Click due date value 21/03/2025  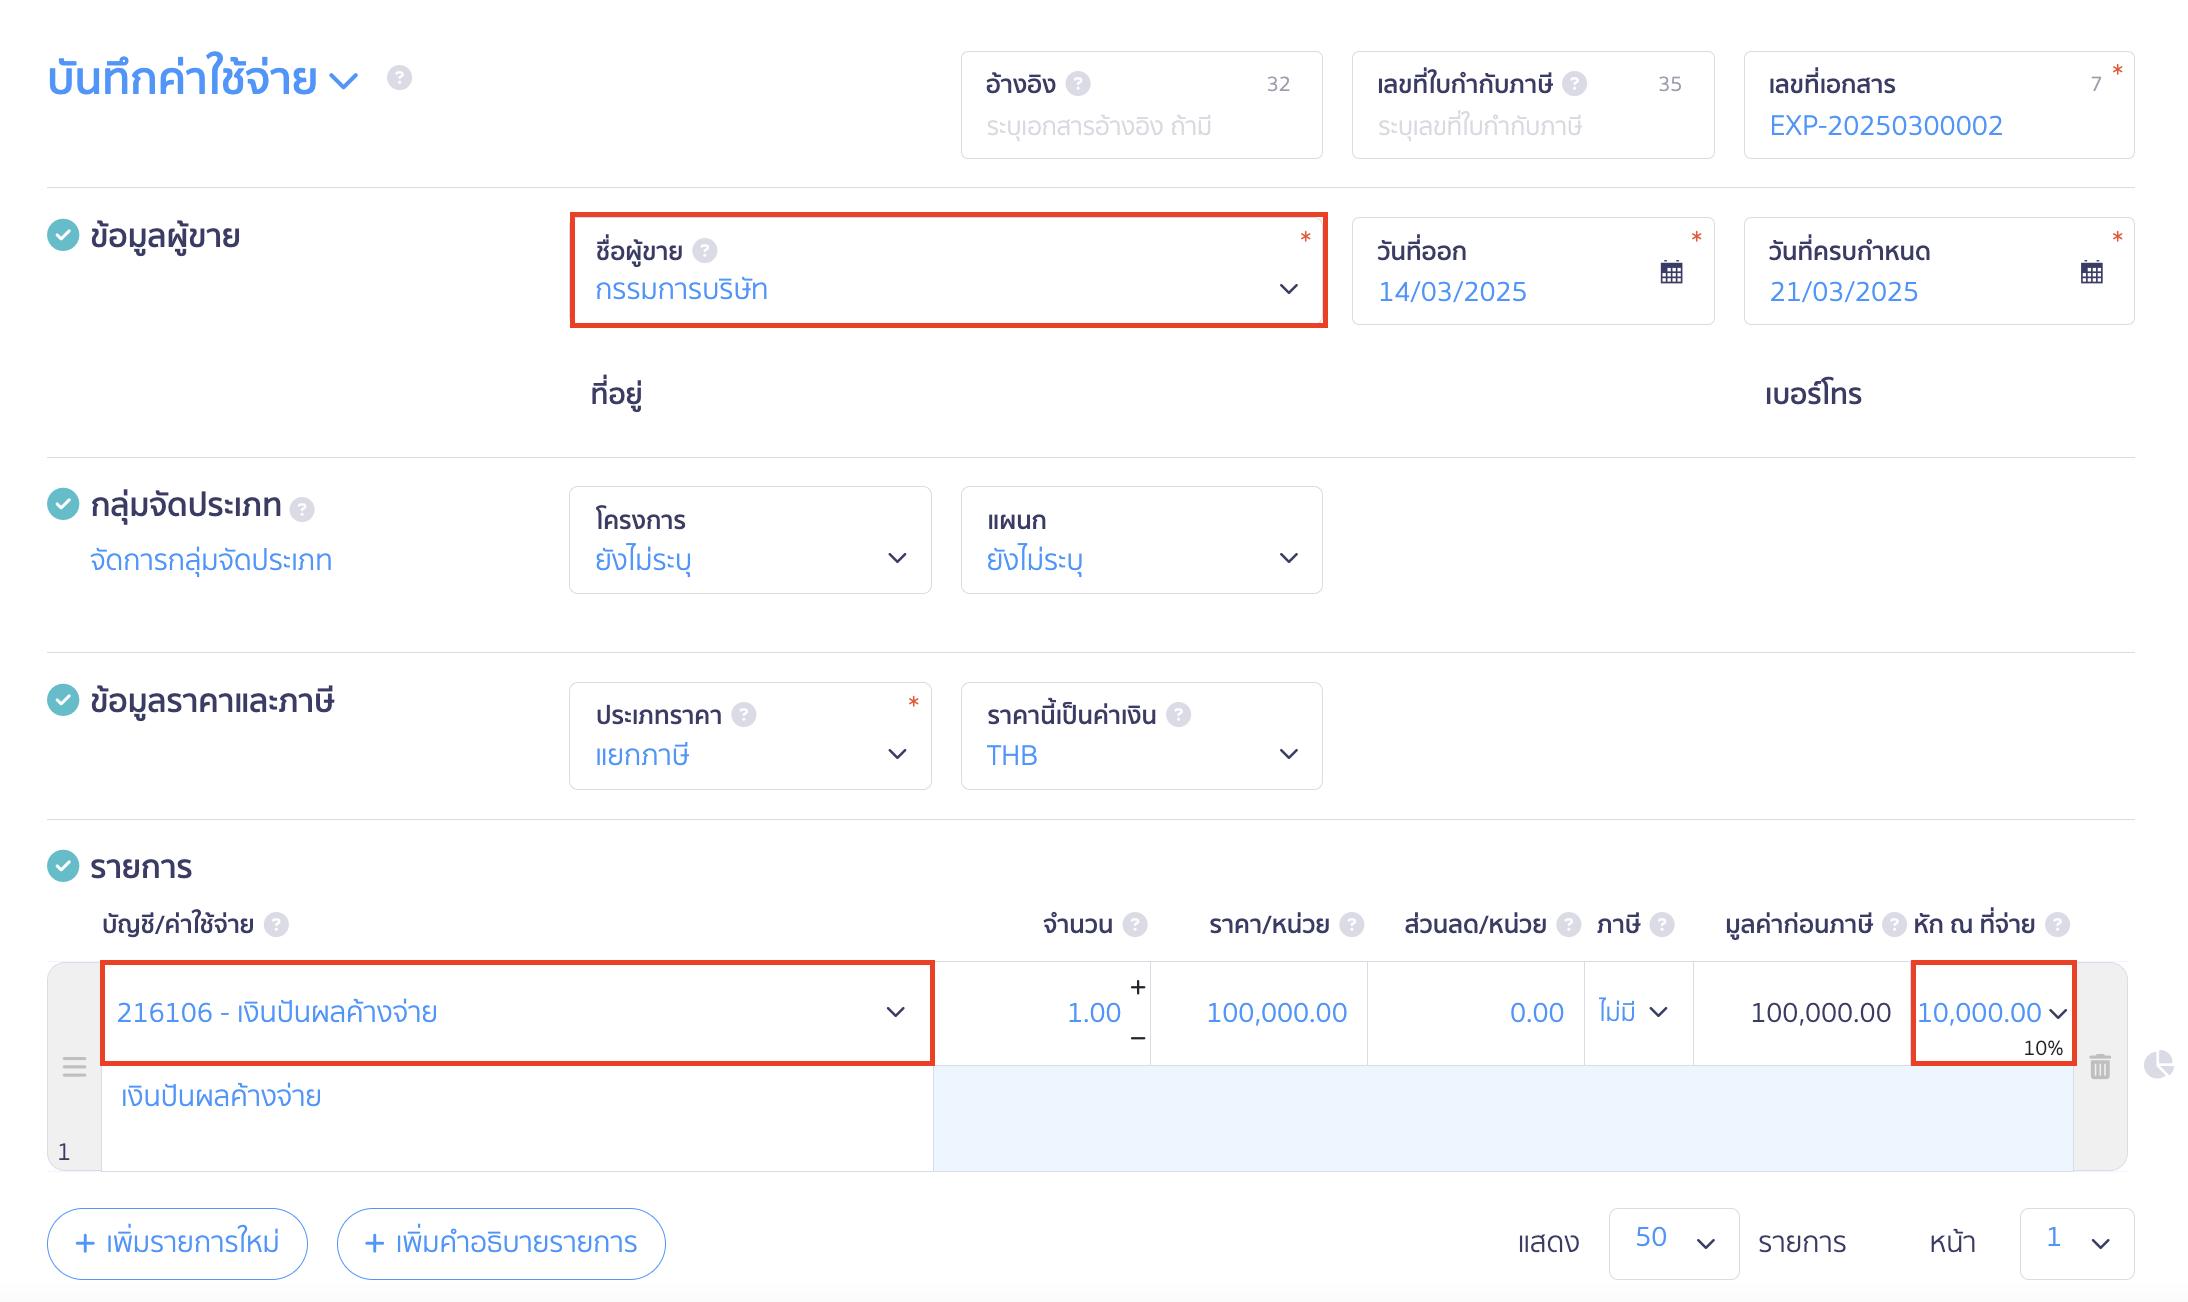[1844, 292]
